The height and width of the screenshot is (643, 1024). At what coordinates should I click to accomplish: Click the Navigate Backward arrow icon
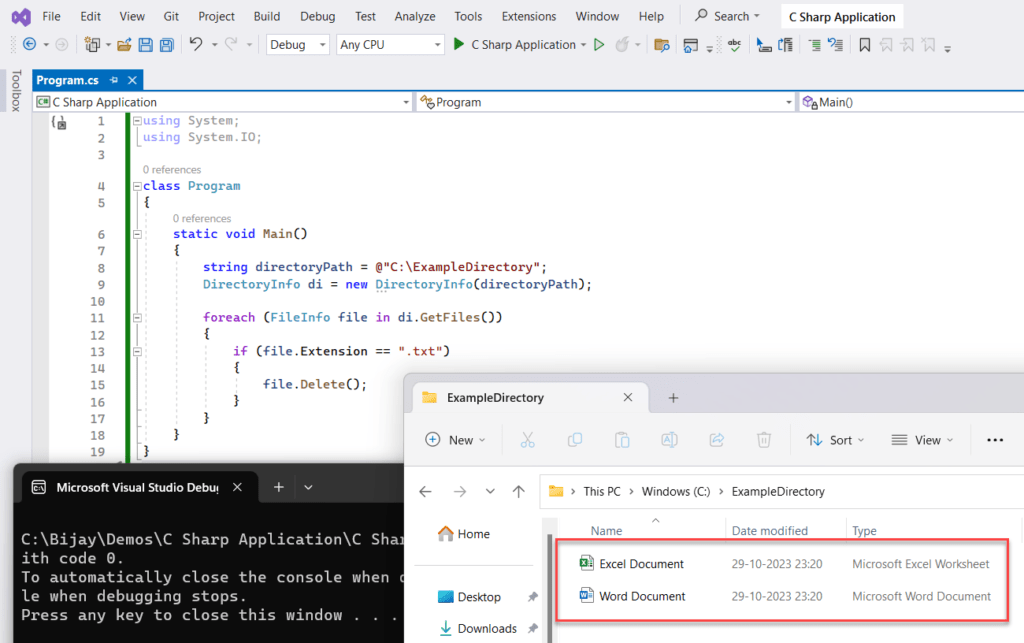[30, 45]
